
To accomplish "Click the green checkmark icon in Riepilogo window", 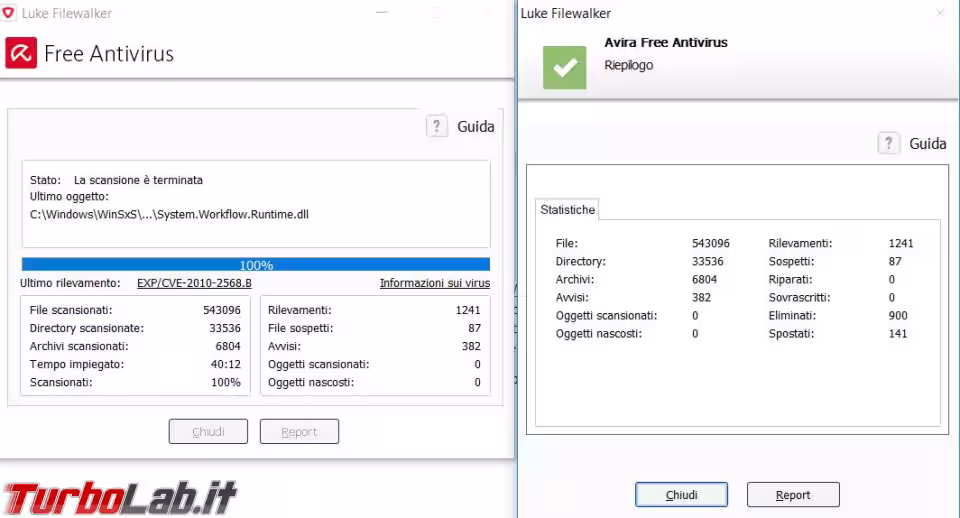I will [x=564, y=67].
